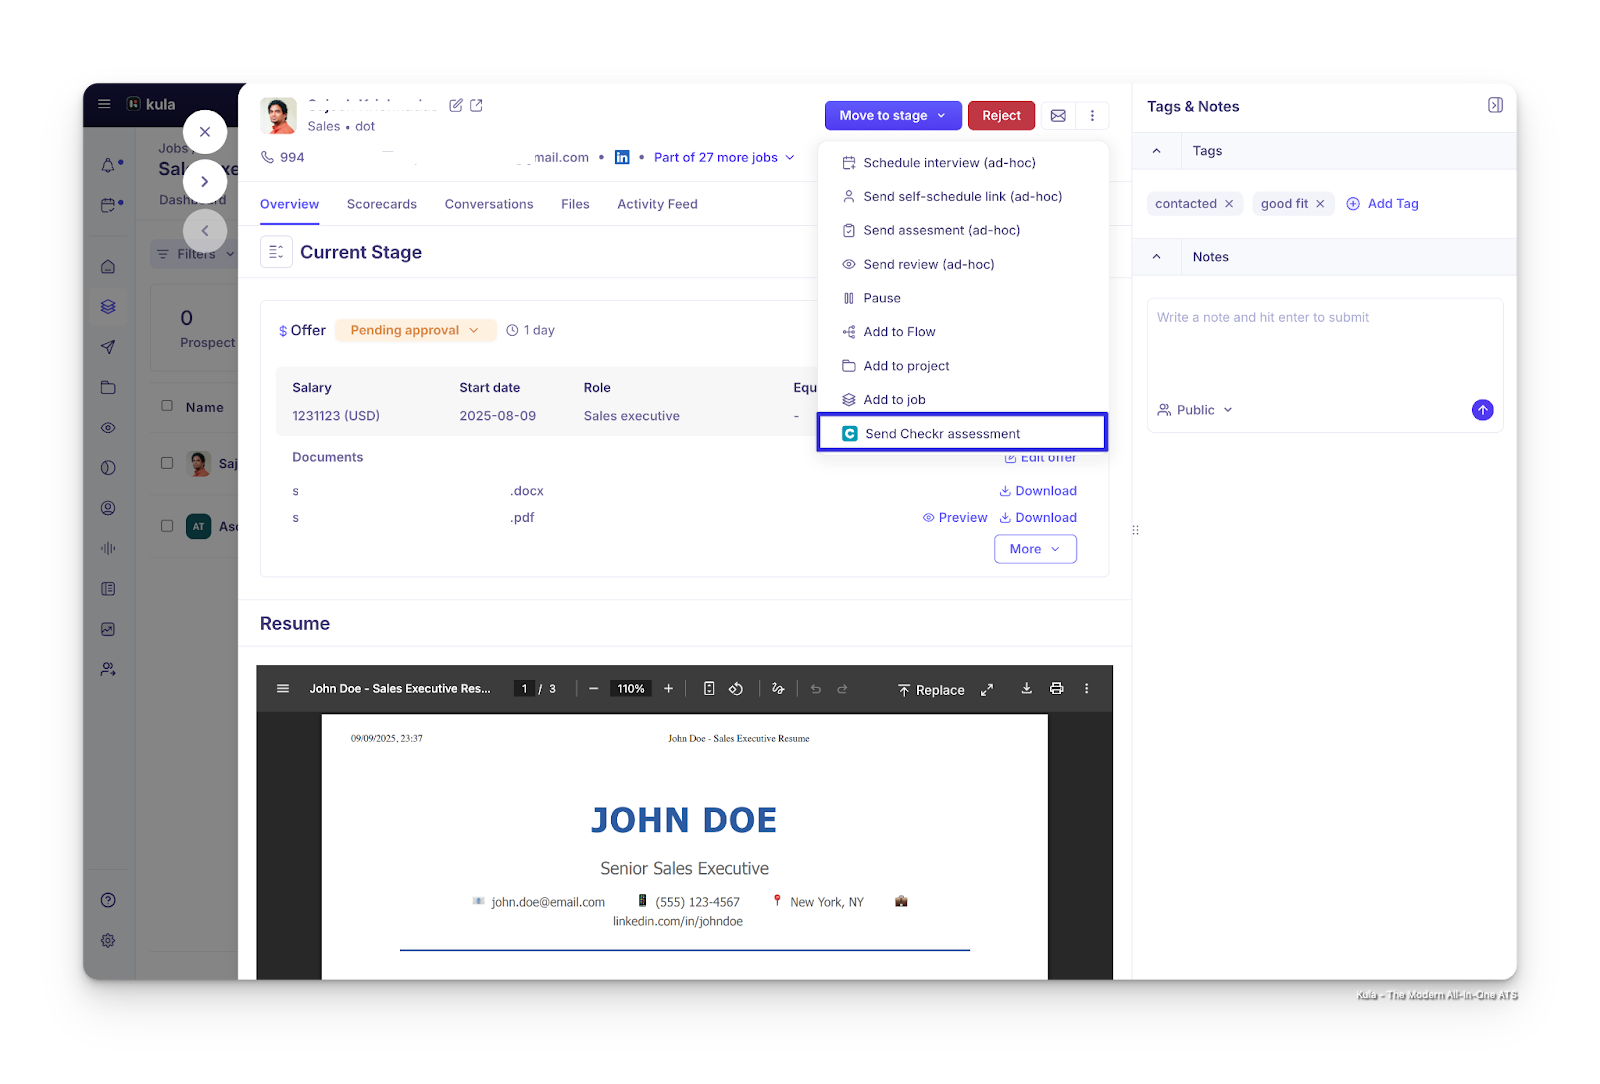Download the .docx document

coord(1038,491)
